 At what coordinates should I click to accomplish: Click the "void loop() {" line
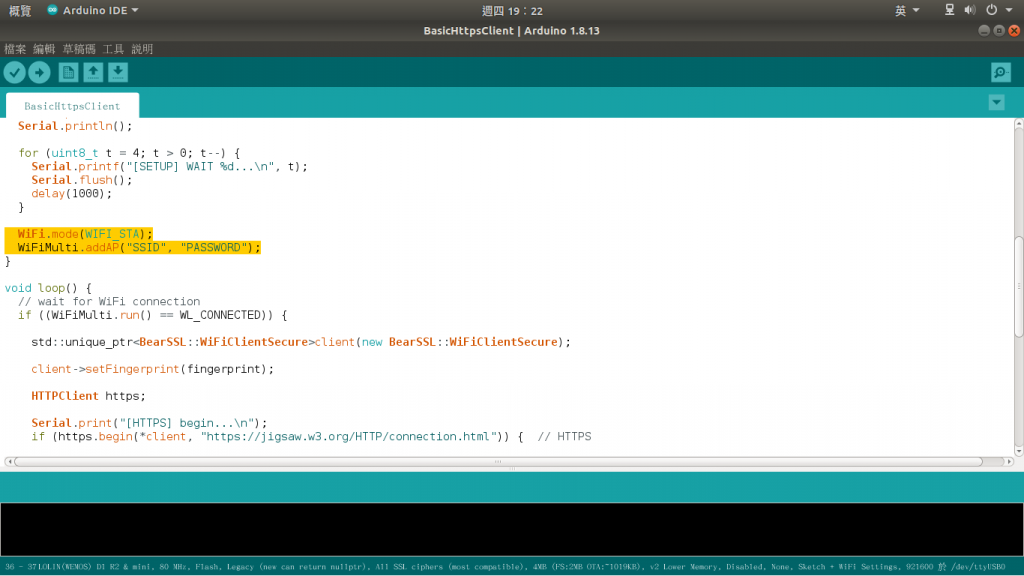click(x=48, y=288)
